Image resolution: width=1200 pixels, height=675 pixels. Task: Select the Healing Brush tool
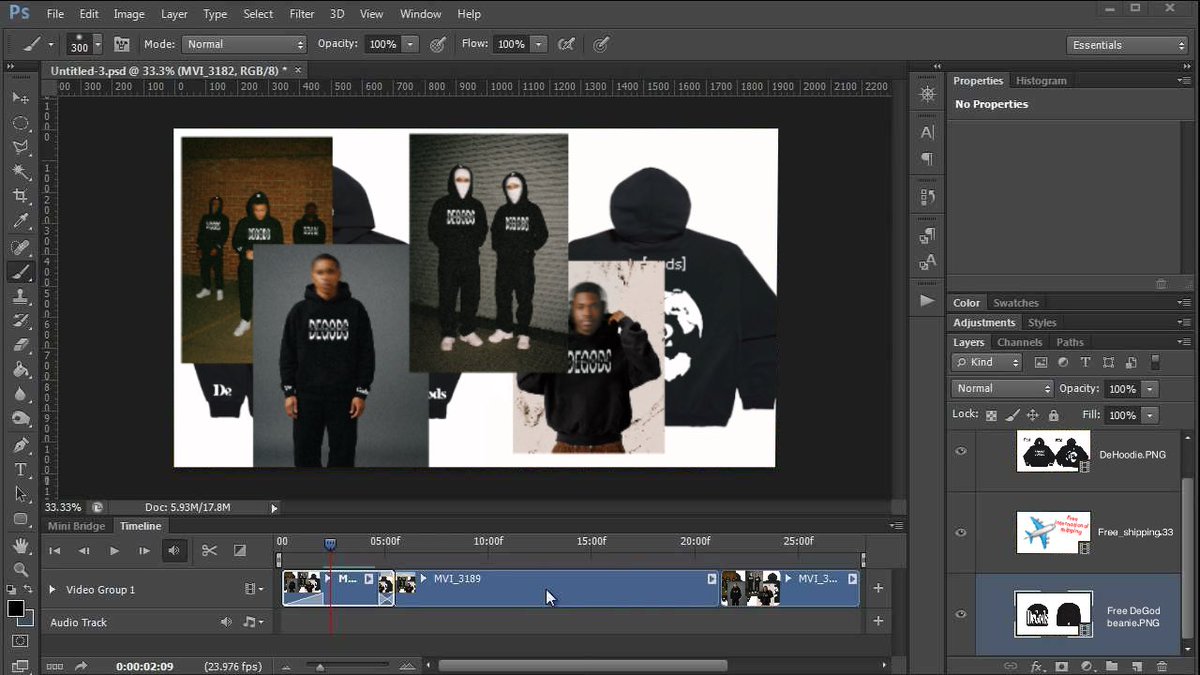coord(20,247)
